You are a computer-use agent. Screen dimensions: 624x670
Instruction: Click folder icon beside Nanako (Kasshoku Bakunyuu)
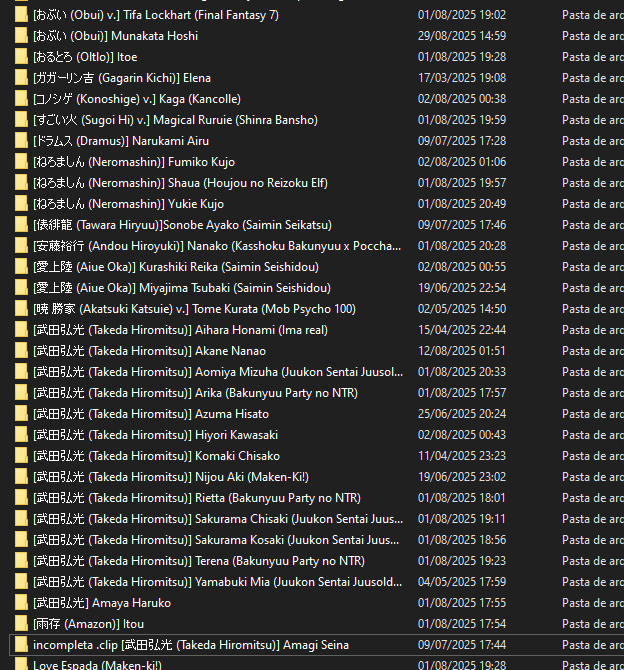(21, 246)
